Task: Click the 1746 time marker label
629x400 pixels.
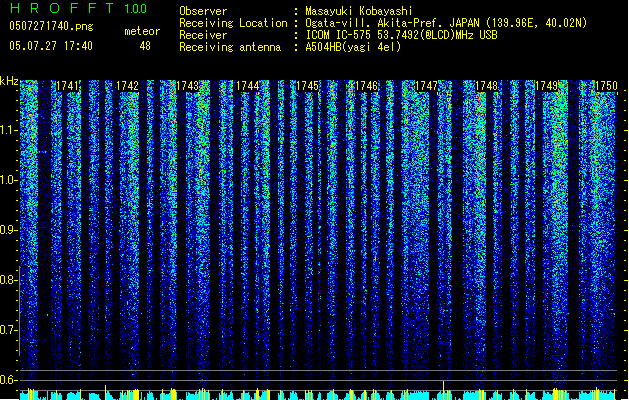Action: [x=367, y=86]
